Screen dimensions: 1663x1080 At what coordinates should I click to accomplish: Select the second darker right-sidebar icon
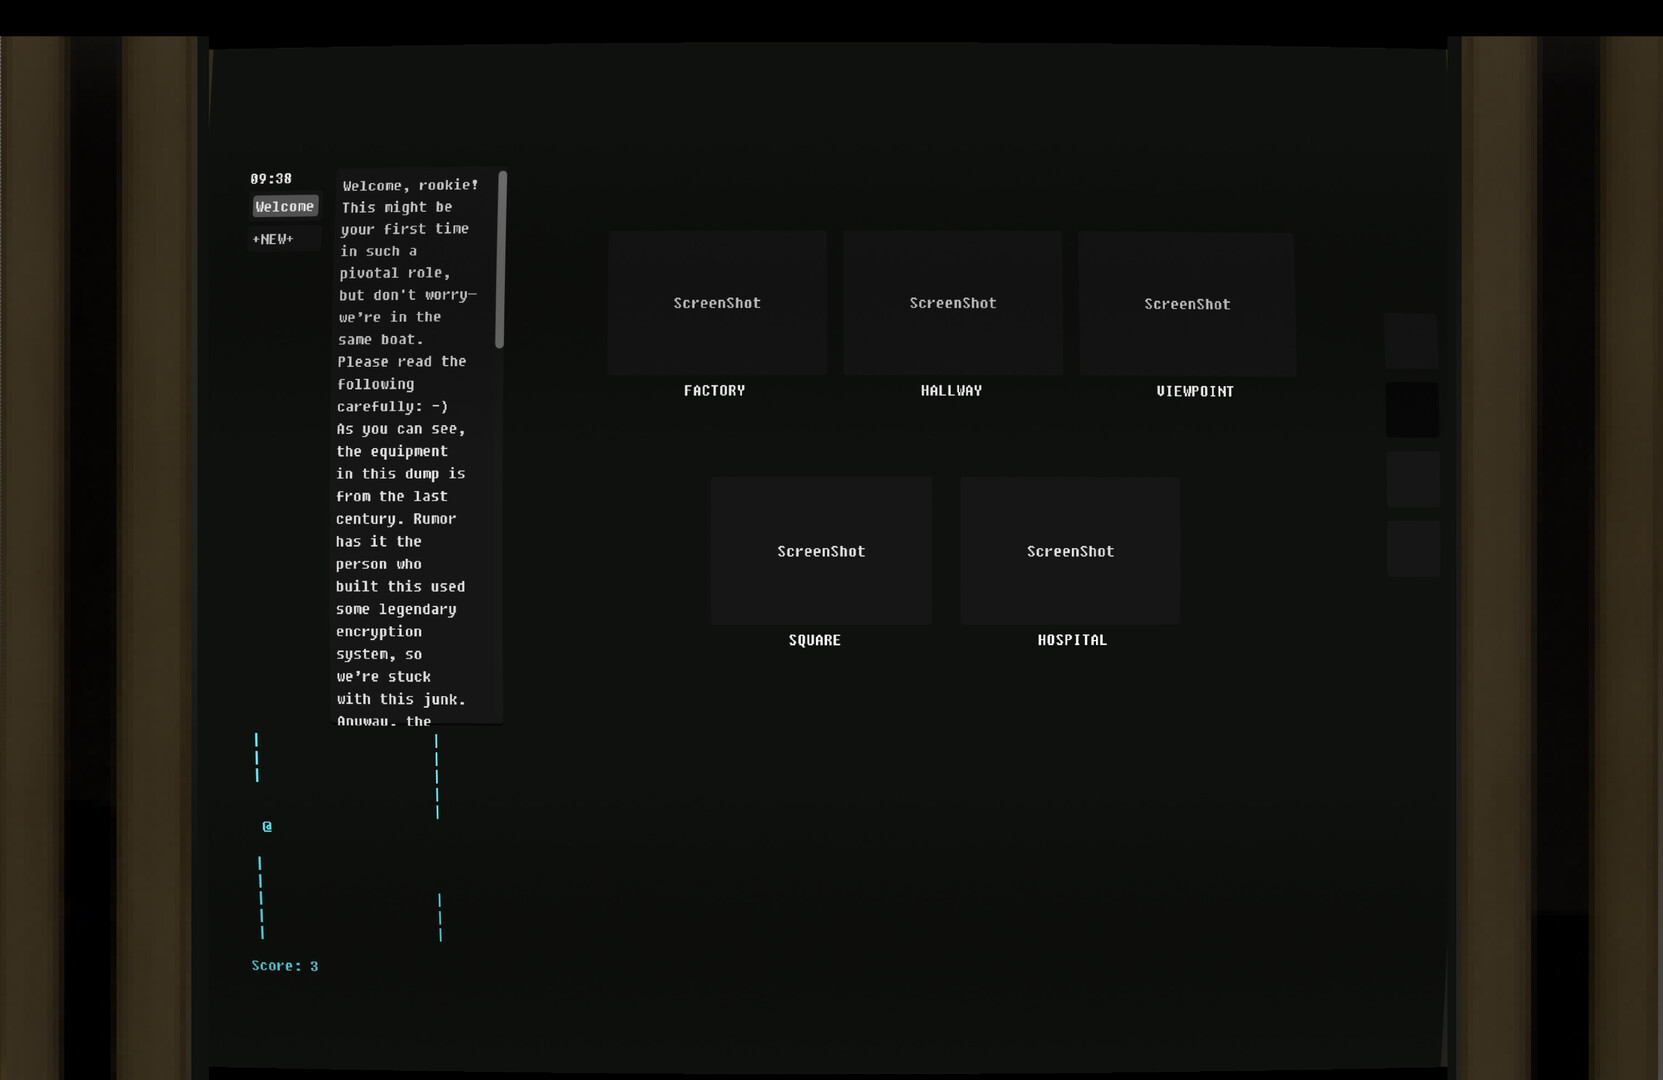point(1412,410)
